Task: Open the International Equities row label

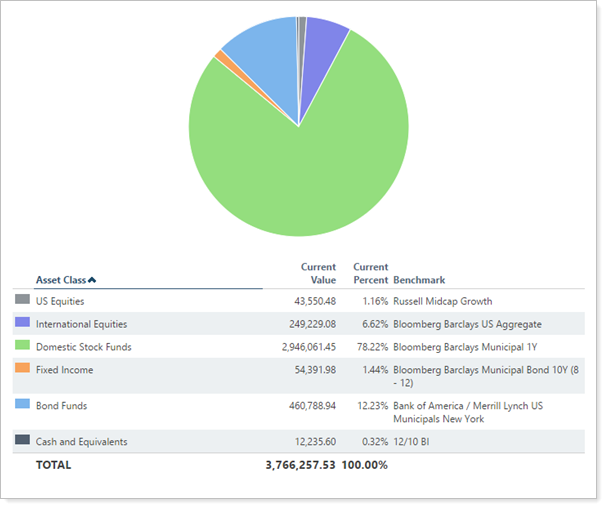Action: point(81,324)
